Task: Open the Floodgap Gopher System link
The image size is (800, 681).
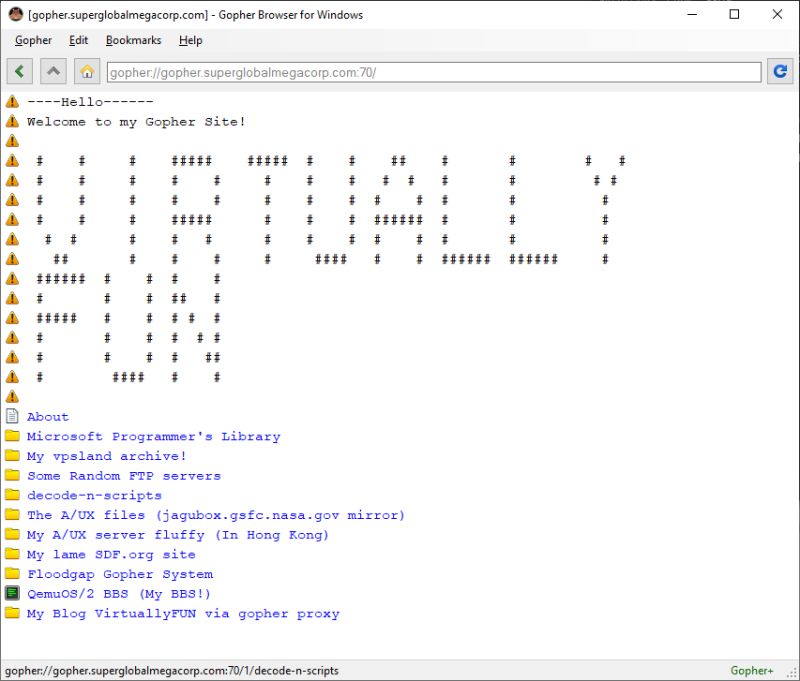Action: click(x=120, y=574)
